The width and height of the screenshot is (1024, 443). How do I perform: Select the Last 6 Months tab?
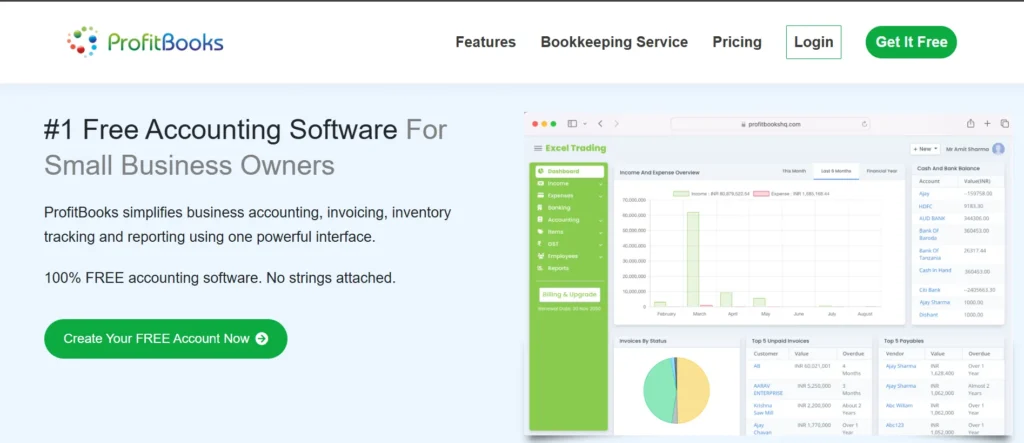[836, 171]
